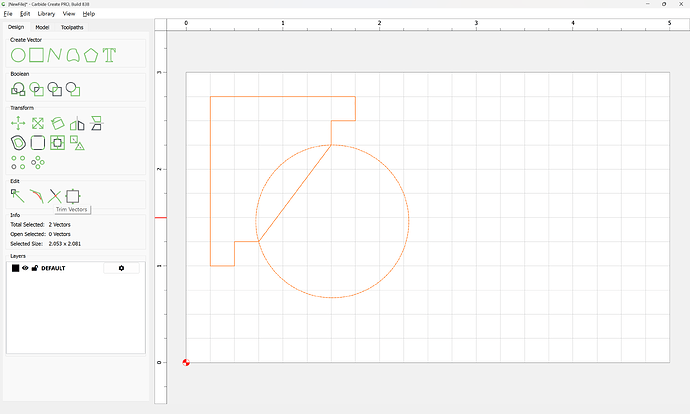Click the dashed circle on canvas
Screen dimensions: 690x414
click(x=409, y=221)
